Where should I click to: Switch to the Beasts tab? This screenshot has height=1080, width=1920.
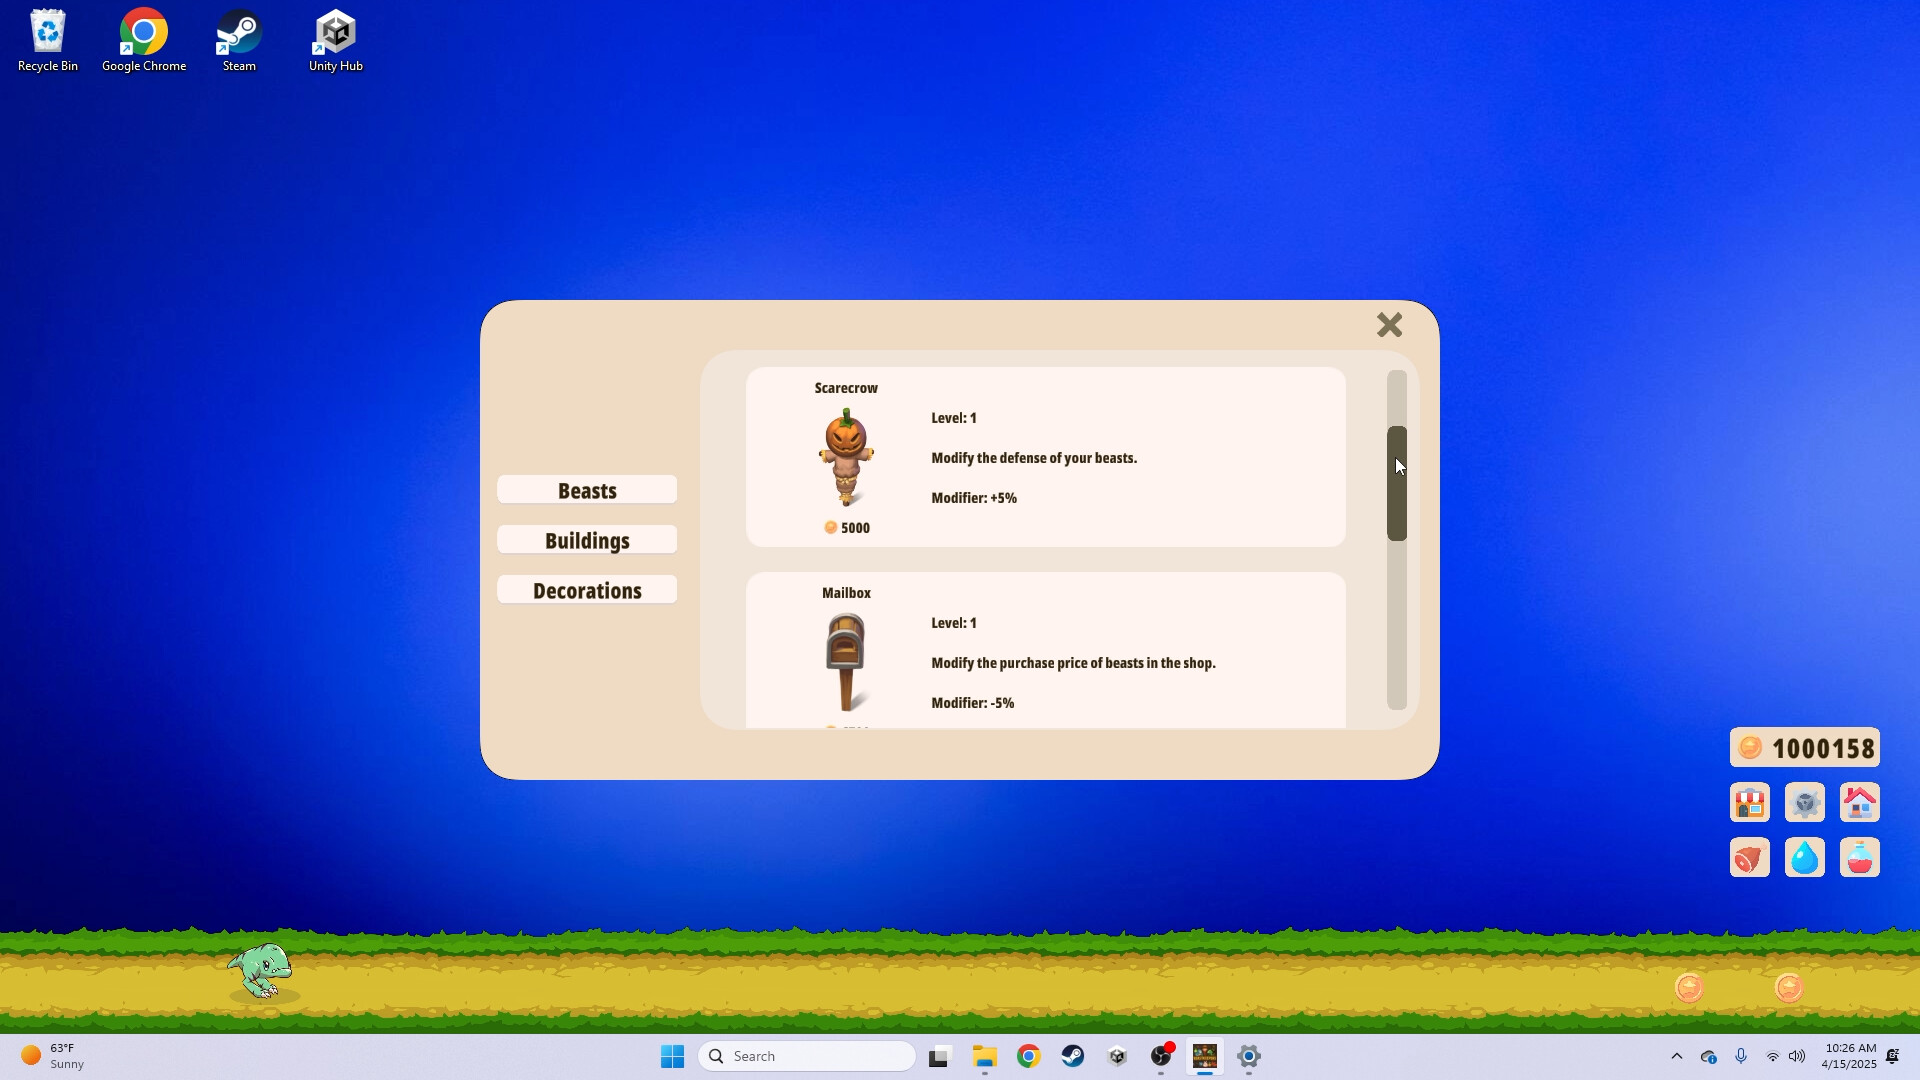pyautogui.click(x=587, y=490)
